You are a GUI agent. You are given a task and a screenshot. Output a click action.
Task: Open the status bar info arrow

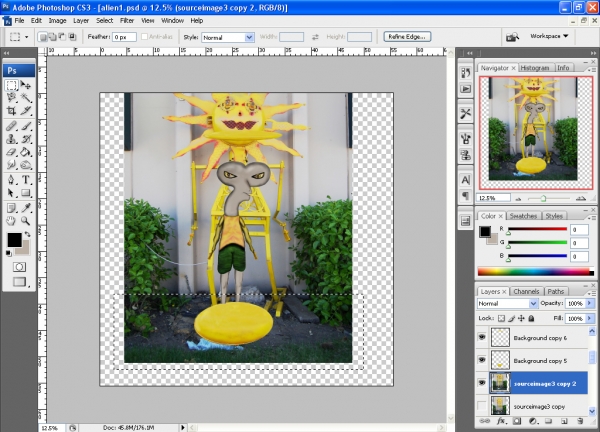(183, 427)
